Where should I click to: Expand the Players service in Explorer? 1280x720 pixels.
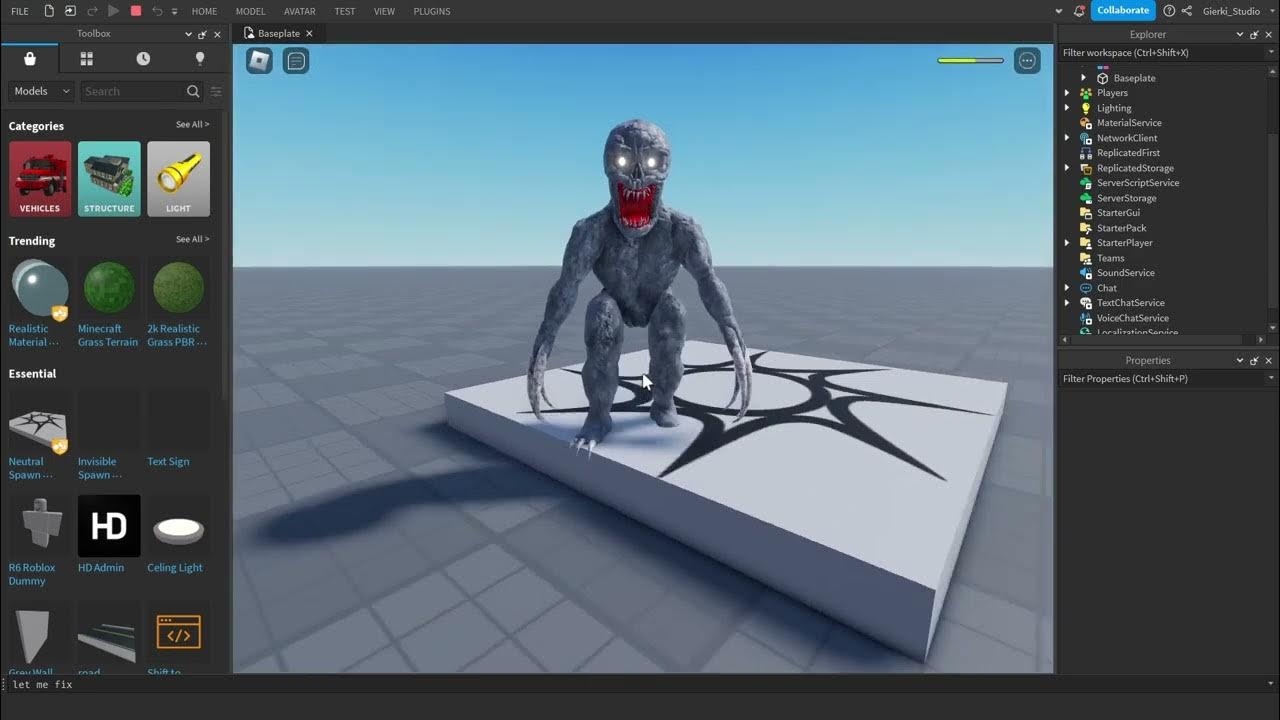(1067, 93)
